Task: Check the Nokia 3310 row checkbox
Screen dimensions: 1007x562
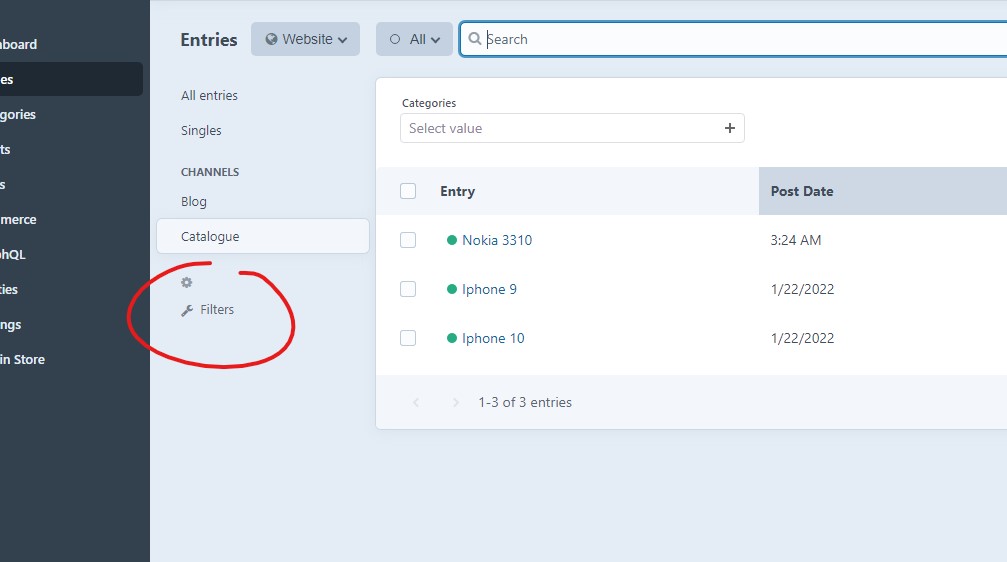Action: pos(408,240)
